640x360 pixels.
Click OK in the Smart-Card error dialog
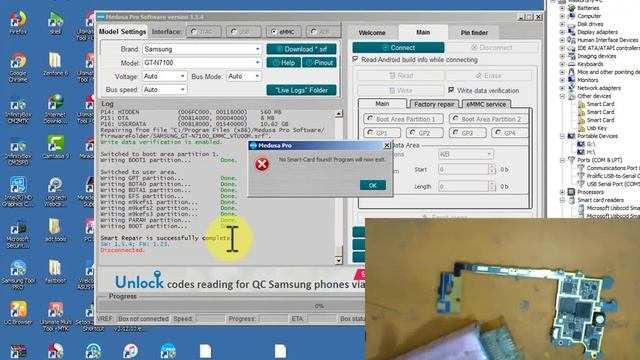[373, 185]
